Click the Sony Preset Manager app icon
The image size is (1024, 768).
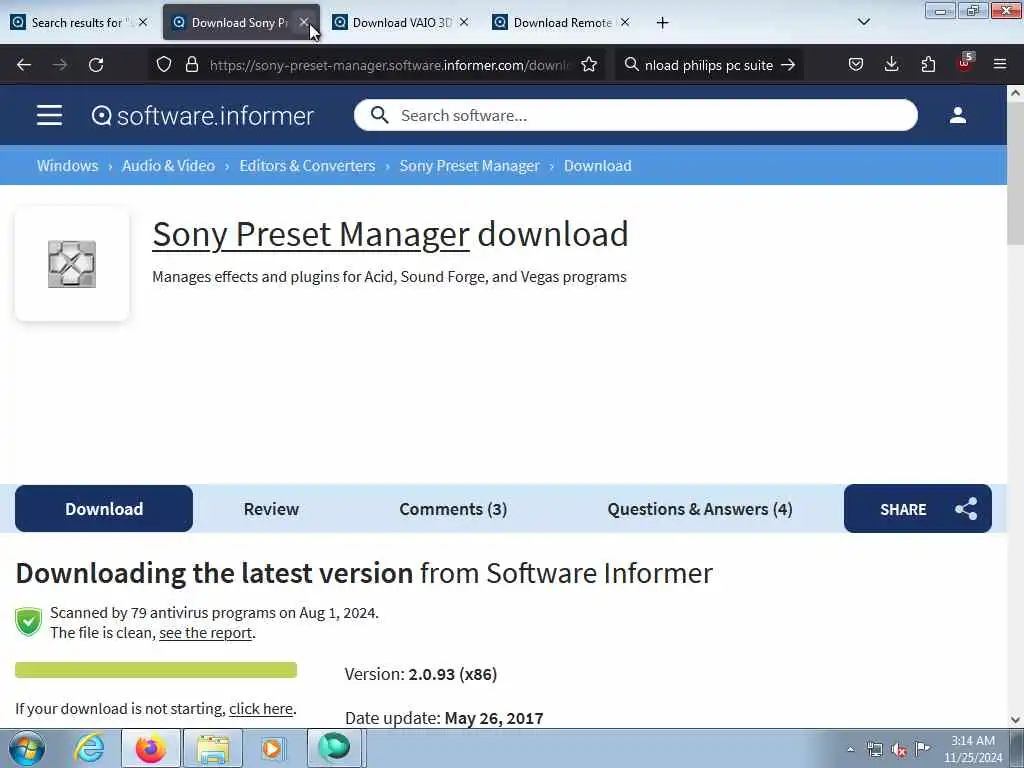[72, 264]
